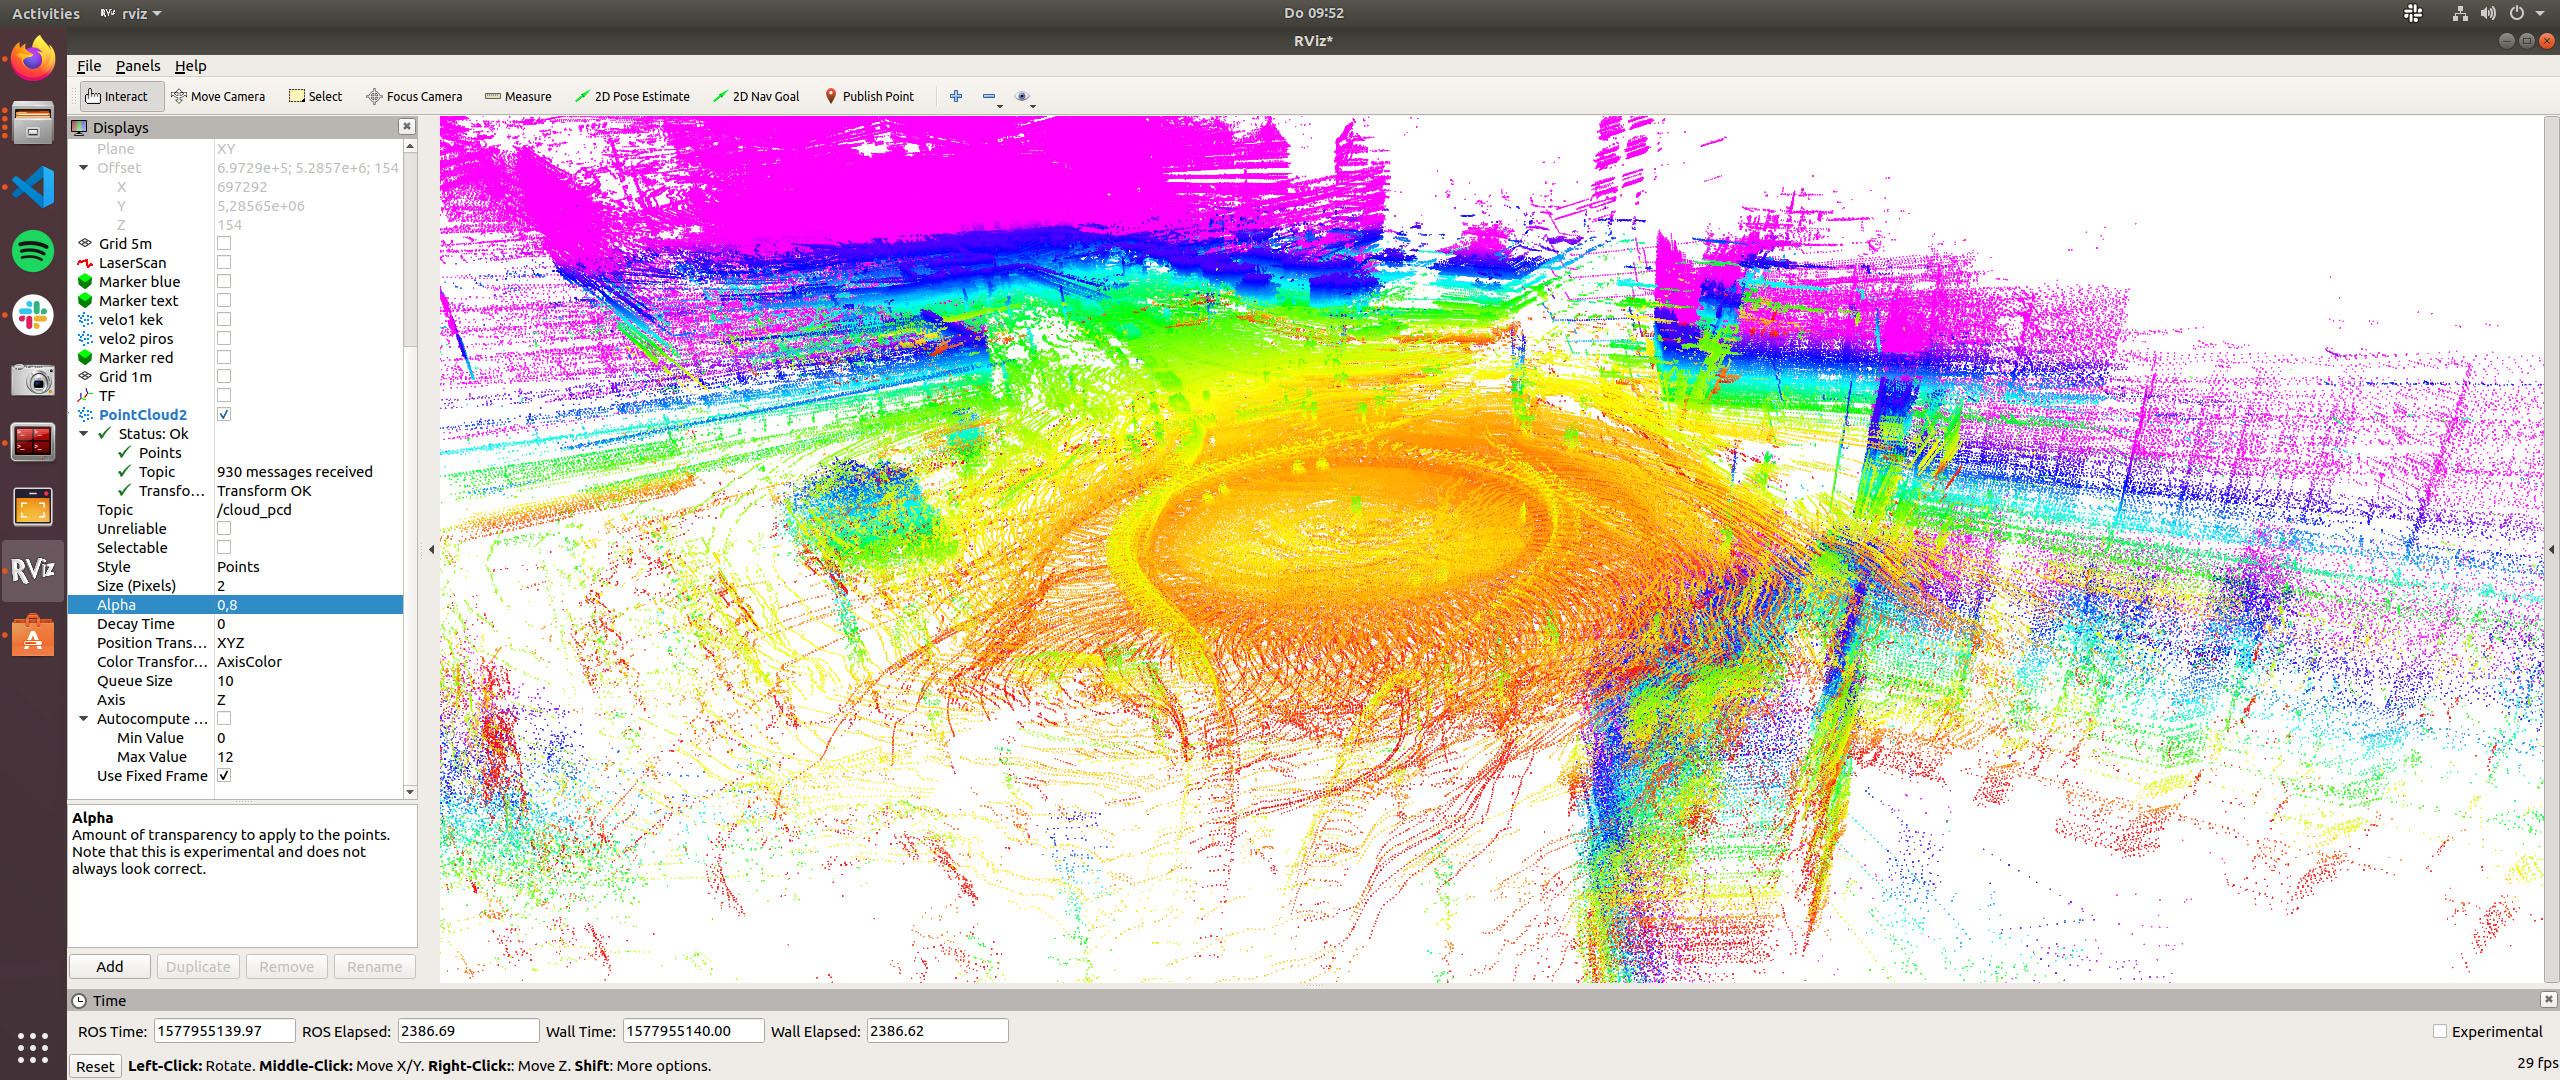
Task: Select the Move Camera tool
Action: click(218, 96)
